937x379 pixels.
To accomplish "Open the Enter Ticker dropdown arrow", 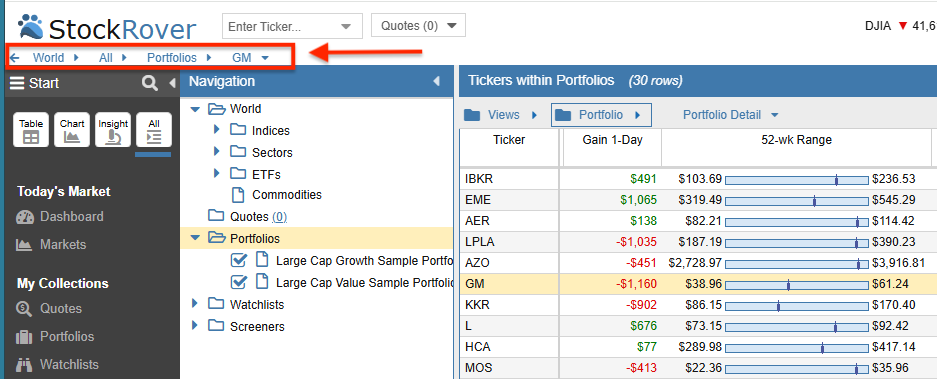I will click(347, 27).
